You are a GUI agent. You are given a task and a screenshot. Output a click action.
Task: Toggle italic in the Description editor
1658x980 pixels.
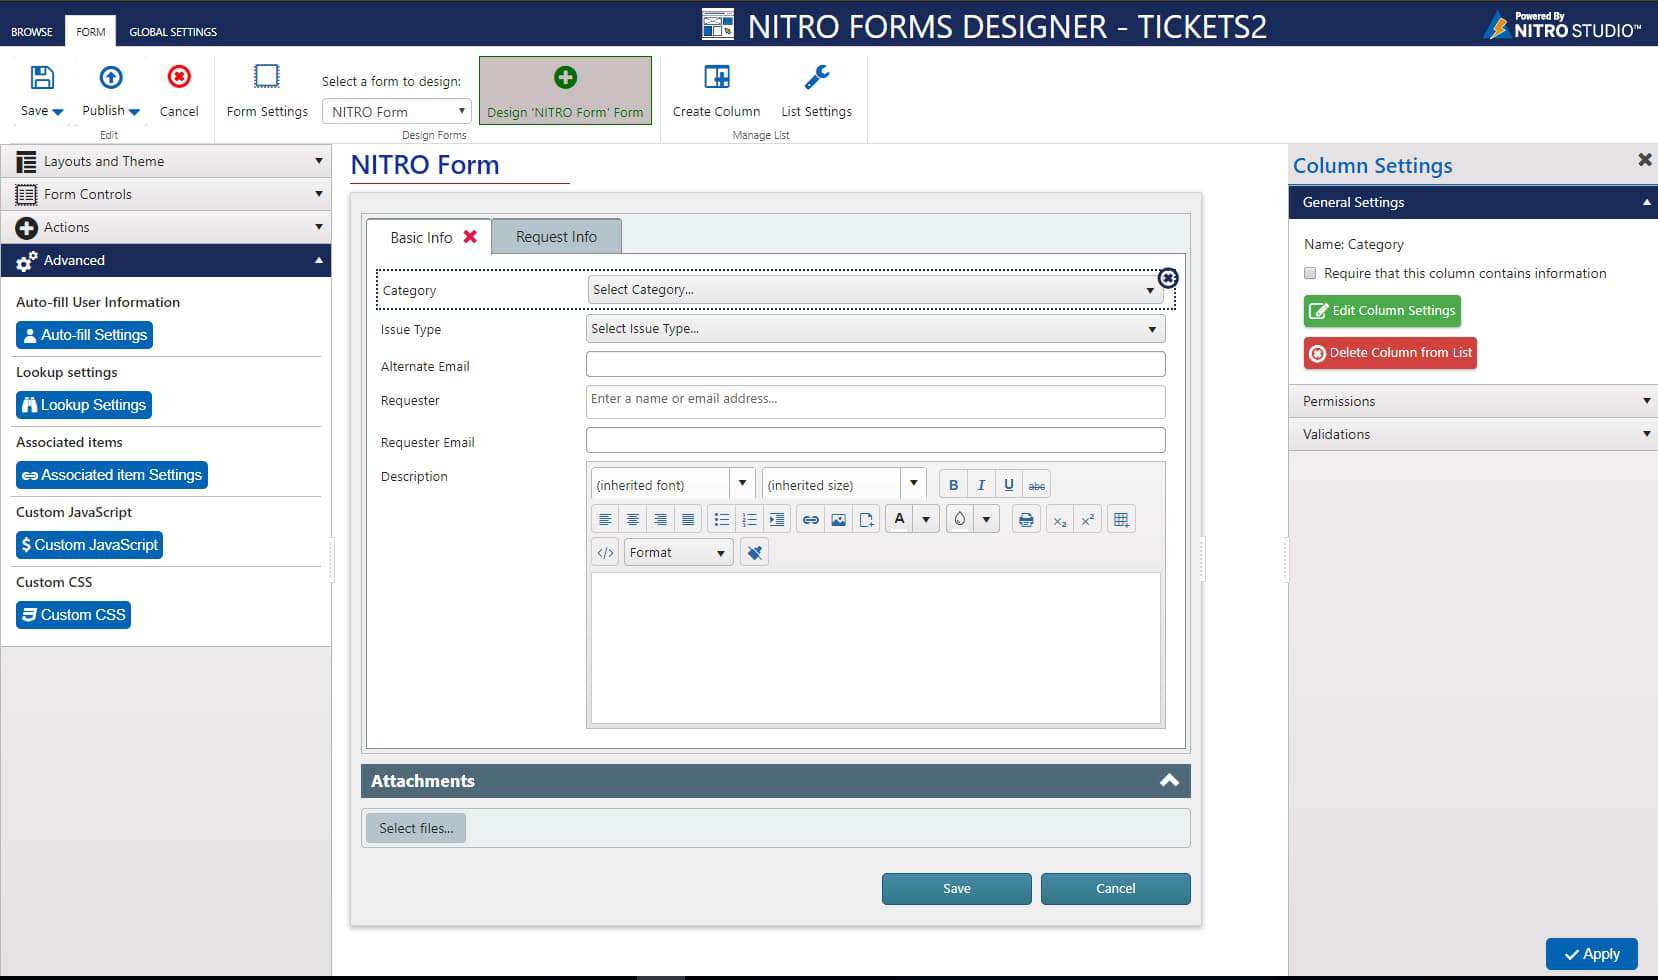point(981,485)
